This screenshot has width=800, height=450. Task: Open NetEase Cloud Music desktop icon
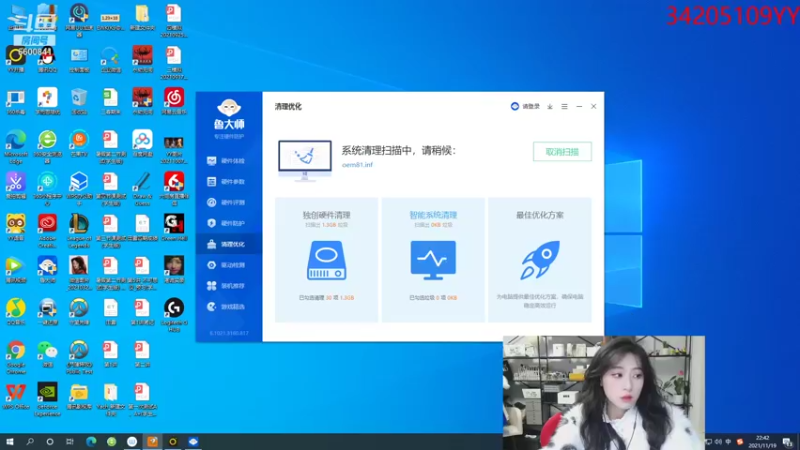click(174, 102)
